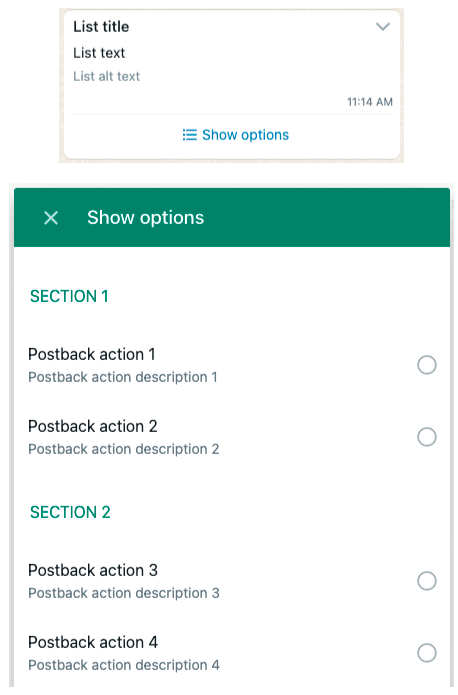Expand the chevron on List title message

tap(383, 27)
